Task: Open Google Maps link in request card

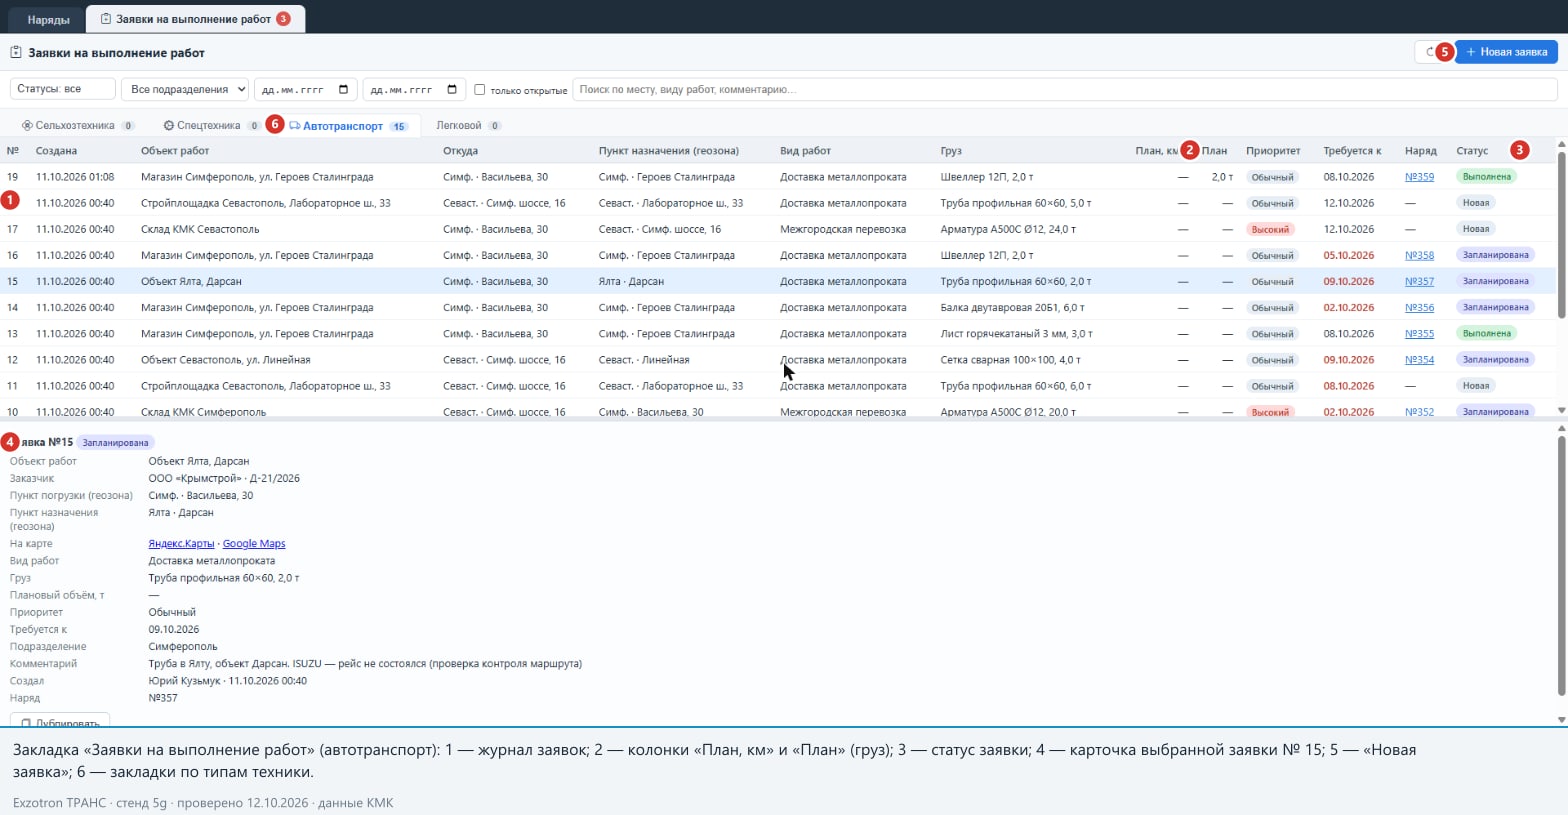Action: point(254,544)
